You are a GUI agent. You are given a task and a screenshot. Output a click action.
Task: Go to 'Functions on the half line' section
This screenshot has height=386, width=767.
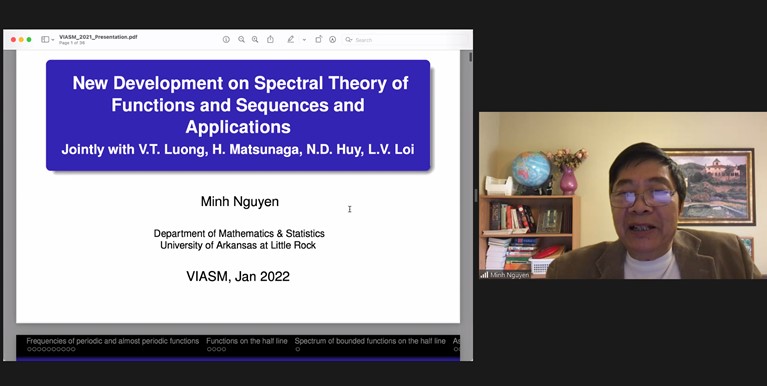[247, 341]
